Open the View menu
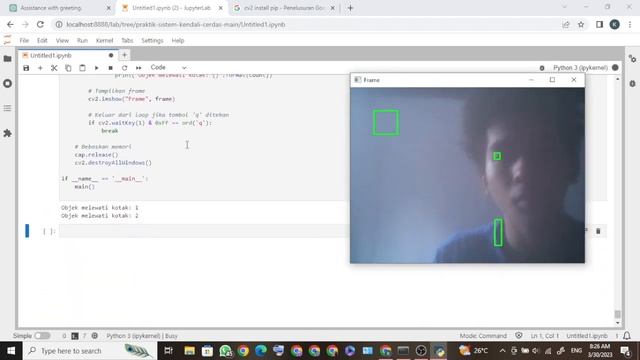This screenshot has height=360, width=640. tap(62, 40)
